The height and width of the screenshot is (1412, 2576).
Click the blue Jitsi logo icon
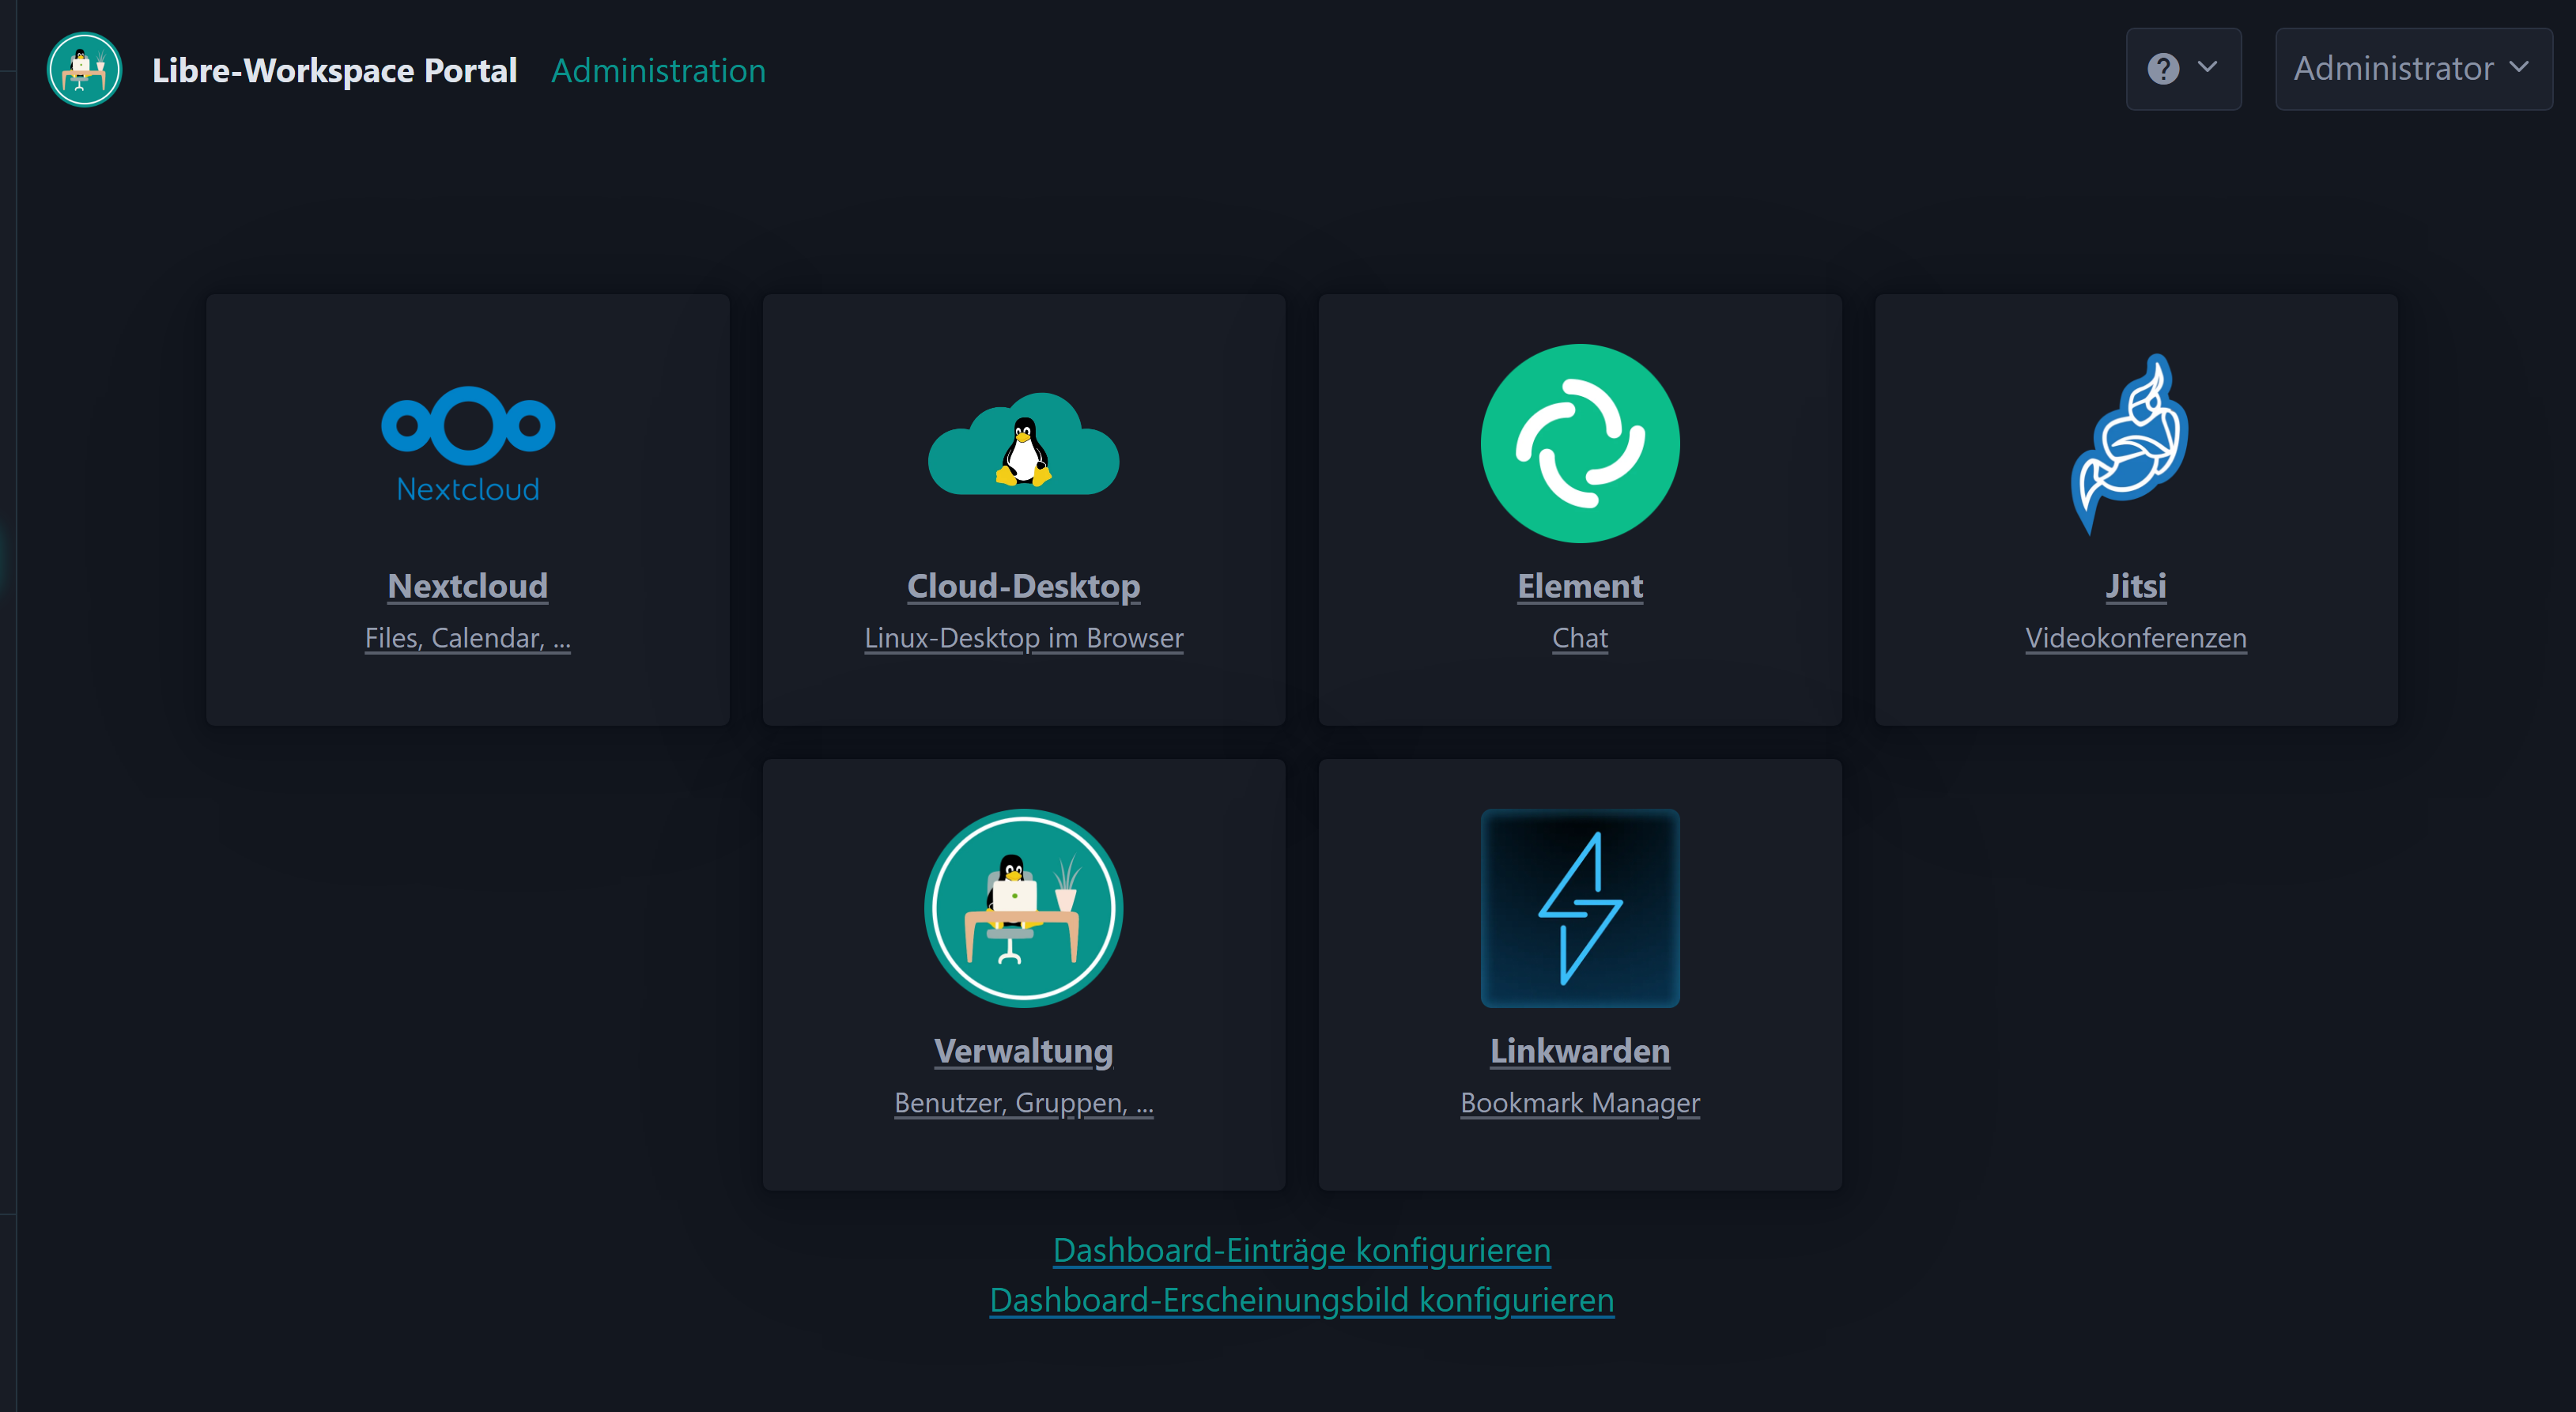point(2131,444)
